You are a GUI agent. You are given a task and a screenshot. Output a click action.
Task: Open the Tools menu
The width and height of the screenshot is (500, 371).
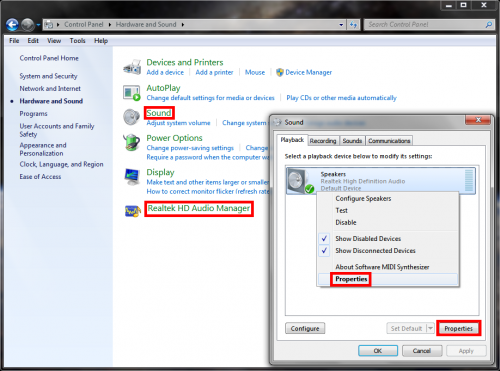pos(78,41)
